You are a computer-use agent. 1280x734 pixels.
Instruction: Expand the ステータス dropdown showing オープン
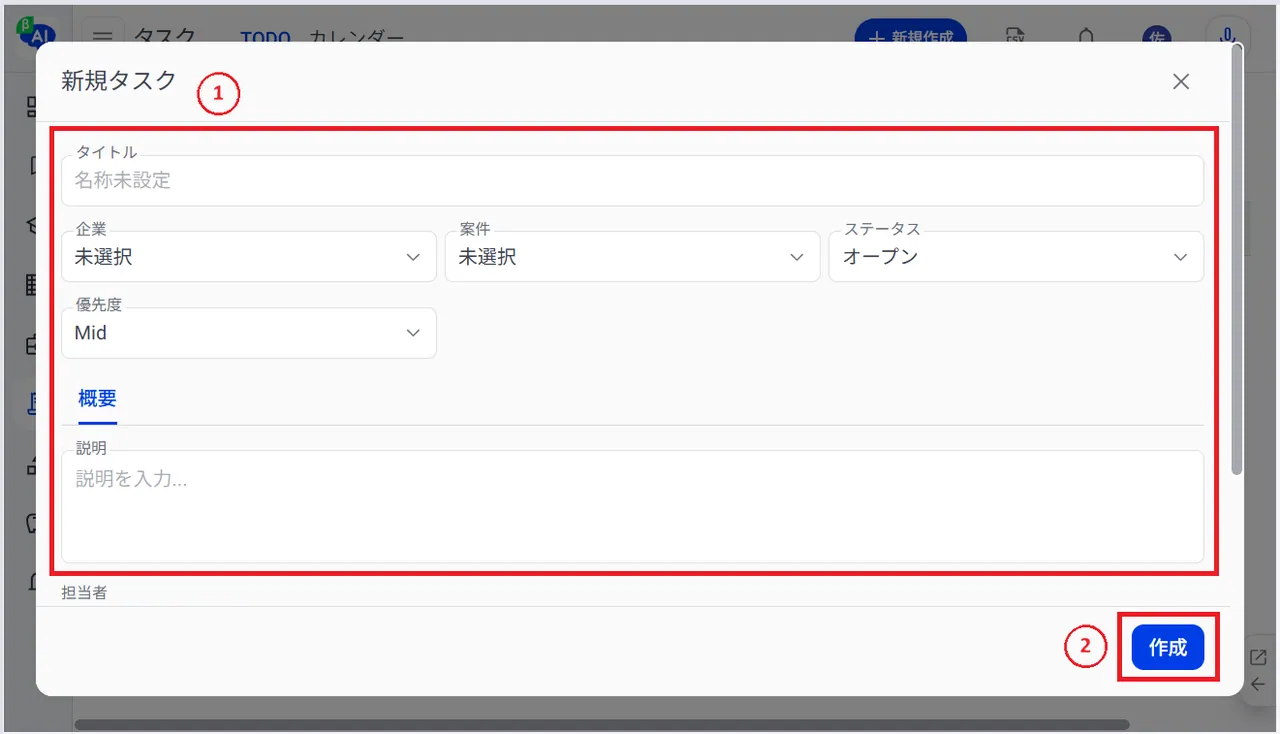(x=1016, y=257)
